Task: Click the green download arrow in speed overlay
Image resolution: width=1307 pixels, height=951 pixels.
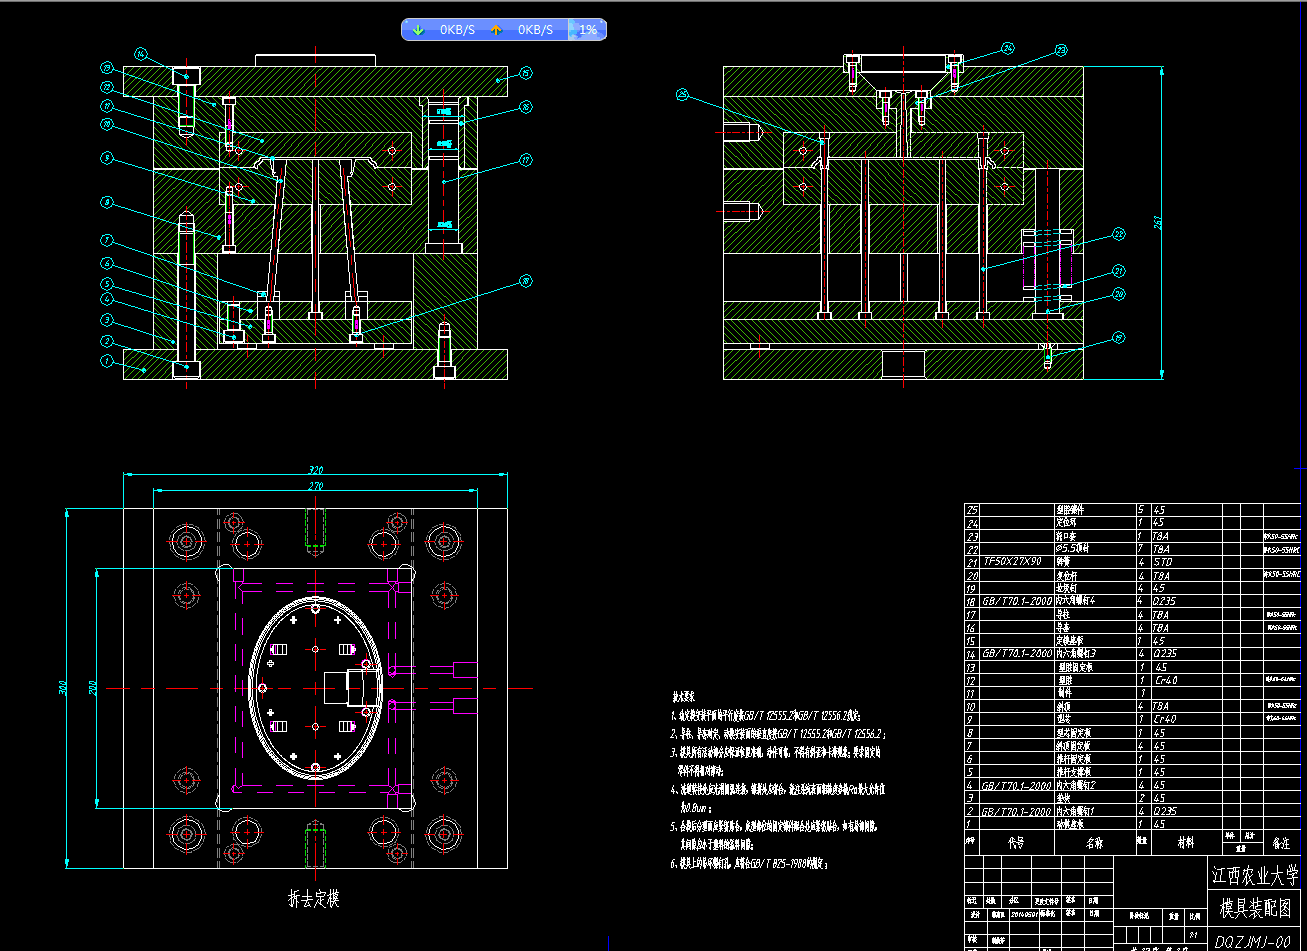Action: coord(419,30)
